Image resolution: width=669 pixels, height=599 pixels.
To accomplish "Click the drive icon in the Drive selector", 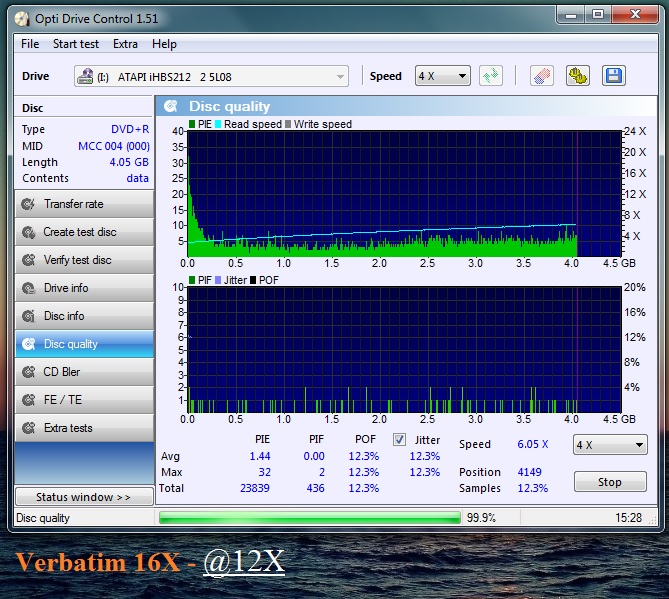I will pyautogui.click(x=85, y=76).
